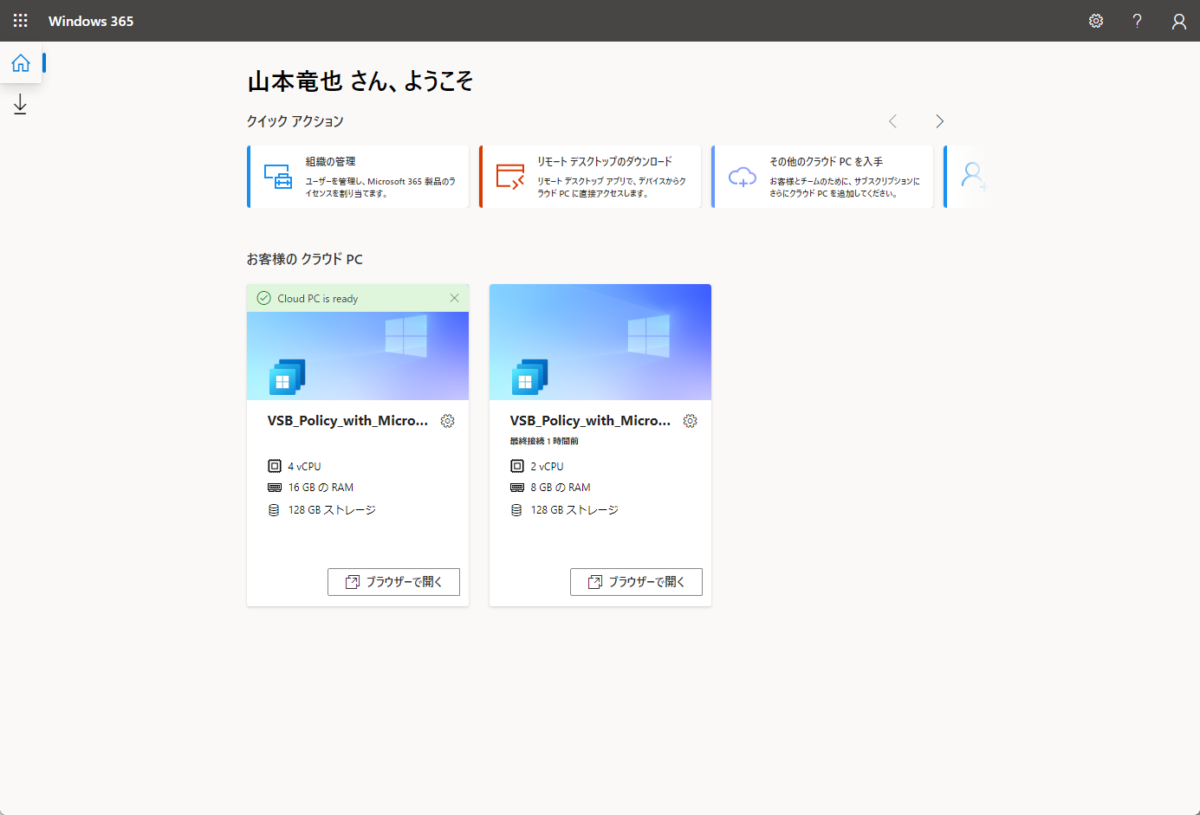Click the クイック アクション section heading
The image size is (1200, 815).
pos(295,121)
